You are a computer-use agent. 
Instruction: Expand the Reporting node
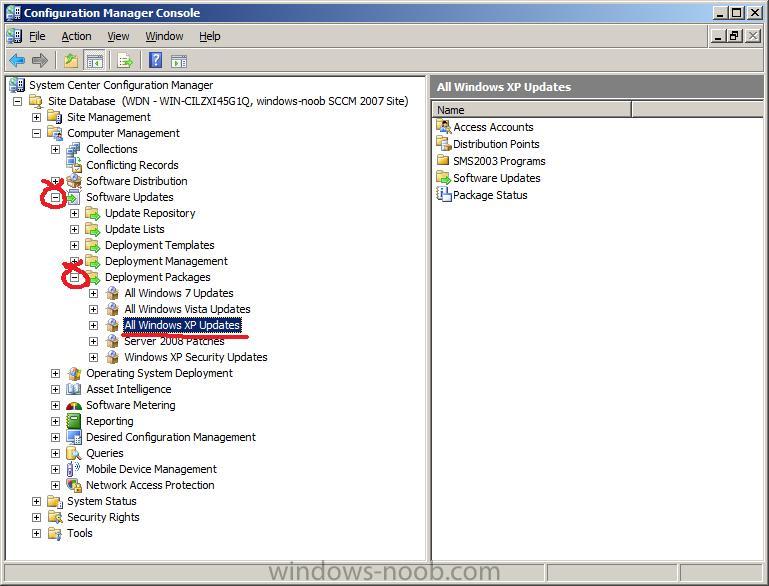click(x=55, y=422)
